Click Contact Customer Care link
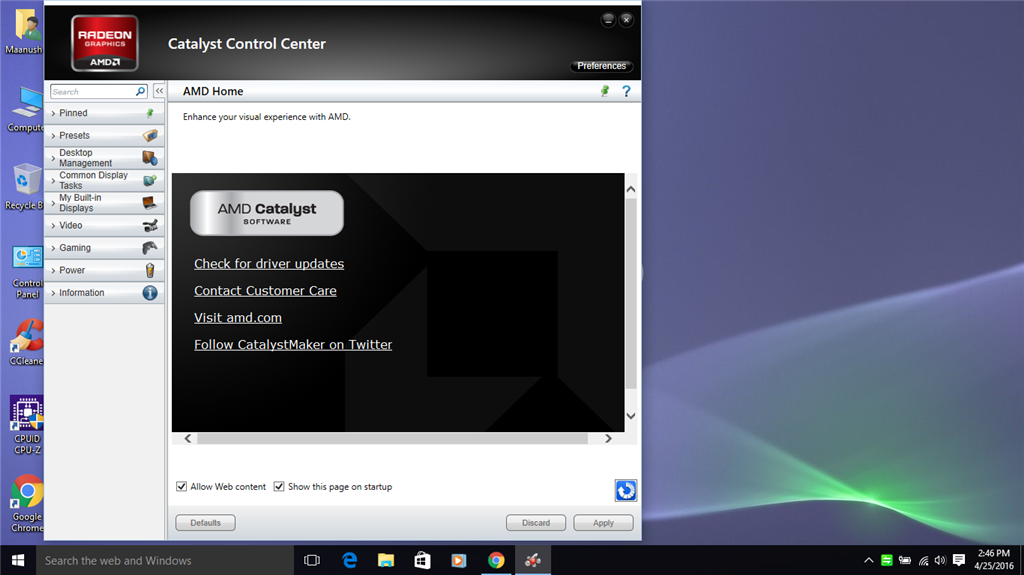This screenshot has height=575, width=1024. [x=265, y=290]
